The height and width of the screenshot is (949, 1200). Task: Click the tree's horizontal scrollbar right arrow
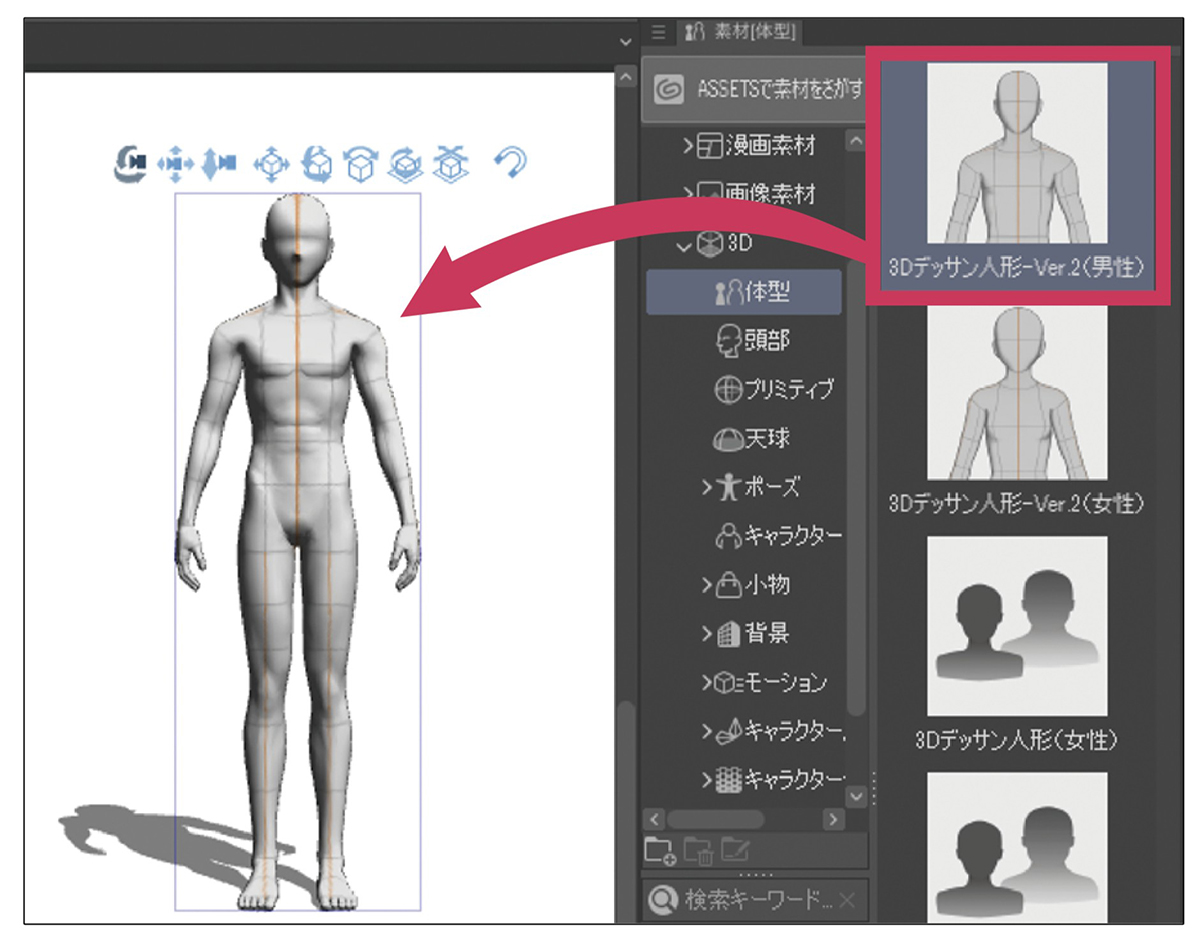(833, 819)
